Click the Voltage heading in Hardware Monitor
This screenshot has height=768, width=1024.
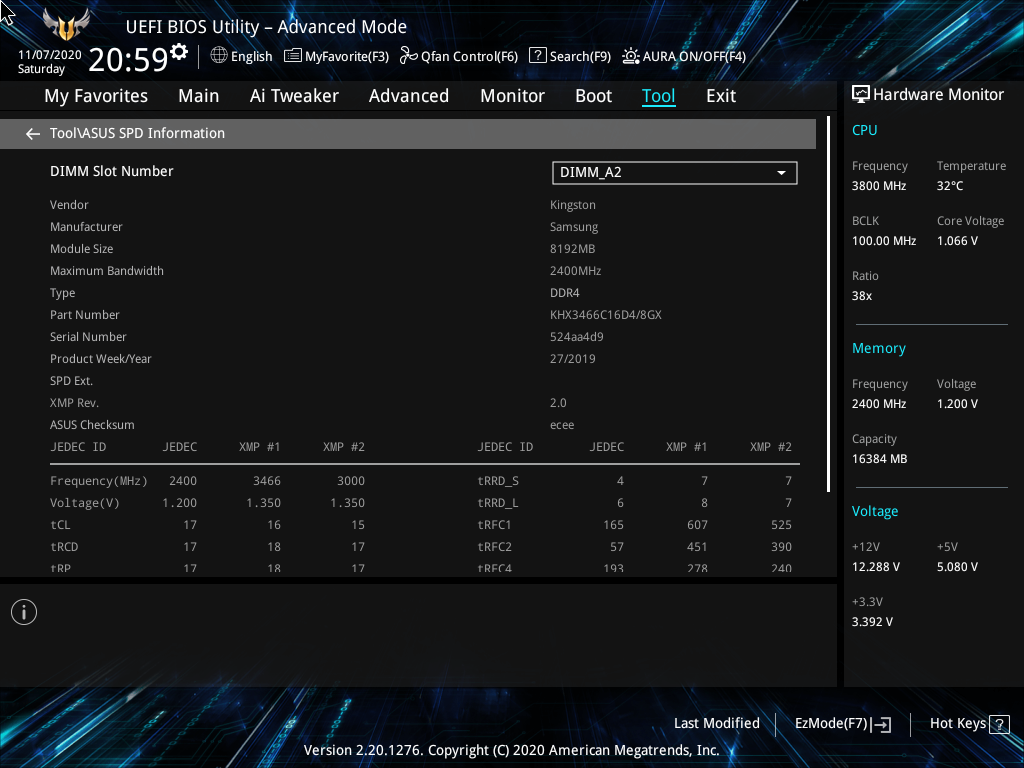pyautogui.click(x=875, y=511)
